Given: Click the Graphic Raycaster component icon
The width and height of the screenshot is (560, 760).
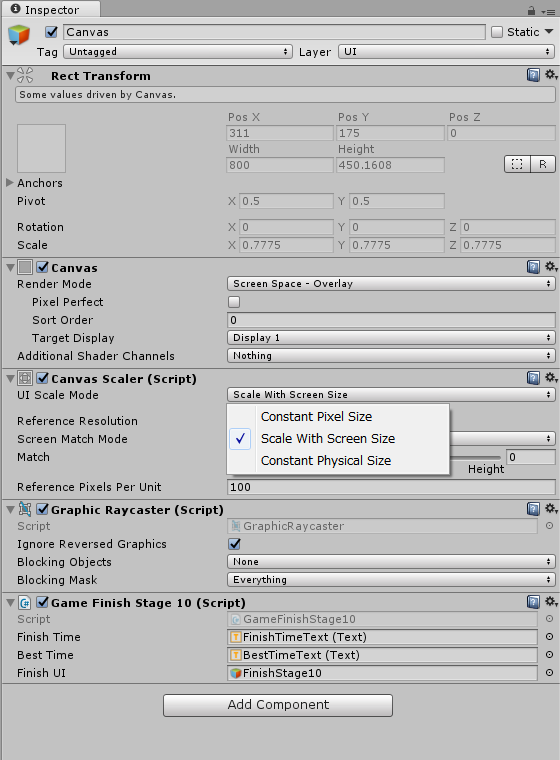Looking at the screenshot, I should [x=25, y=509].
